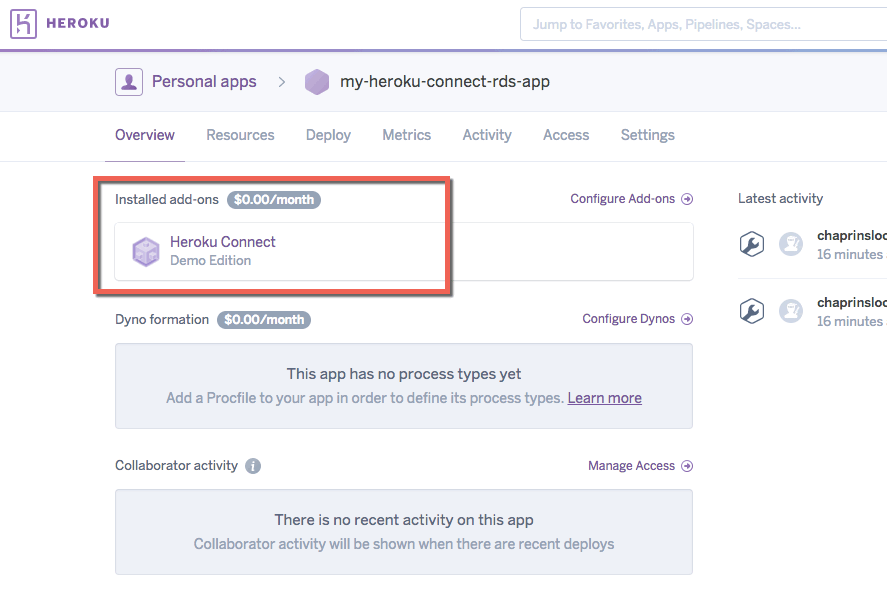This screenshot has height=596, width=887.
Task: Click the Configure Dynos link
Action: tap(628, 319)
